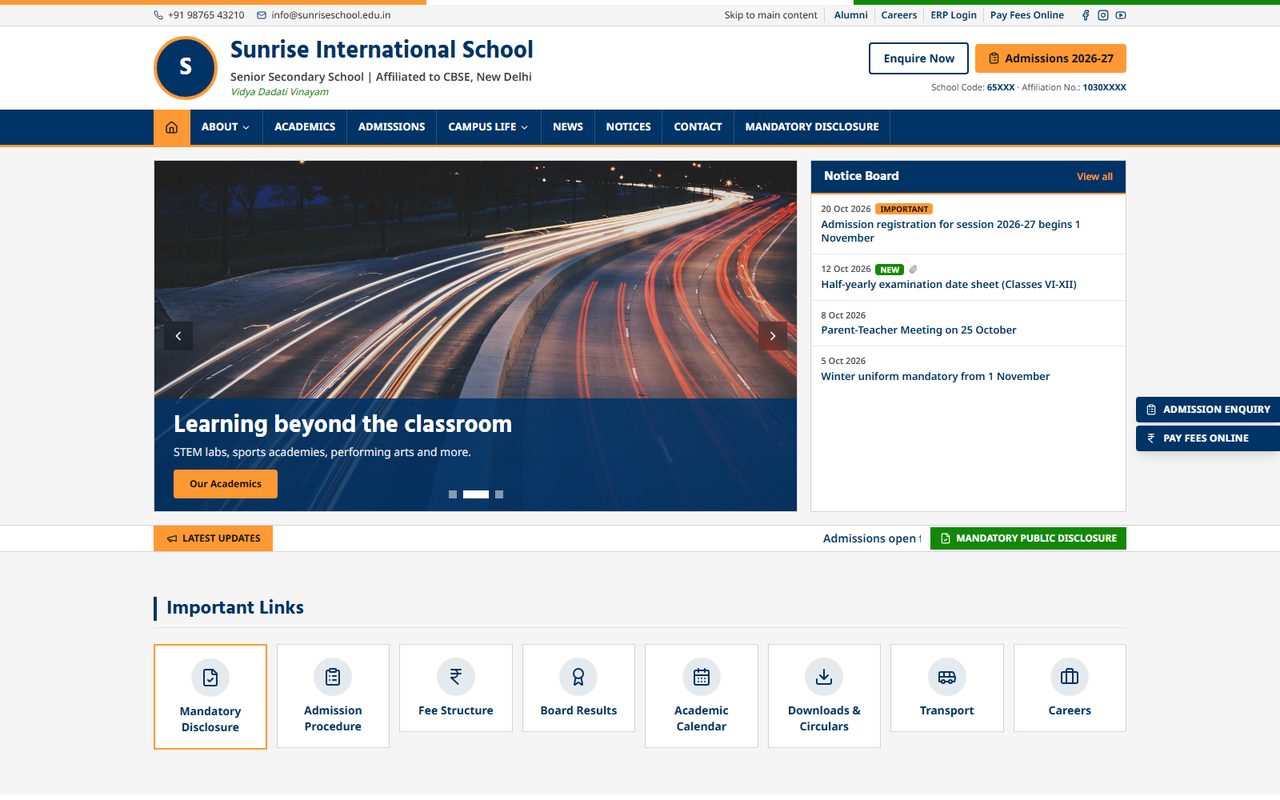Select the third carousel slide indicator

coord(499,494)
